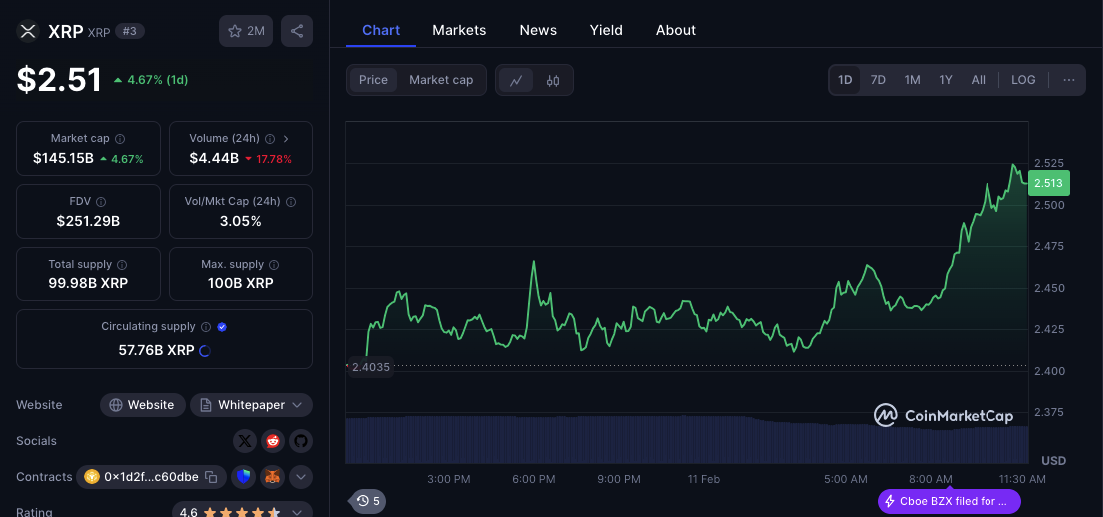Click the 2.4035 opening price label
The height and width of the screenshot is (517, 1103).
pyautogui.click(x=371, y=366)
